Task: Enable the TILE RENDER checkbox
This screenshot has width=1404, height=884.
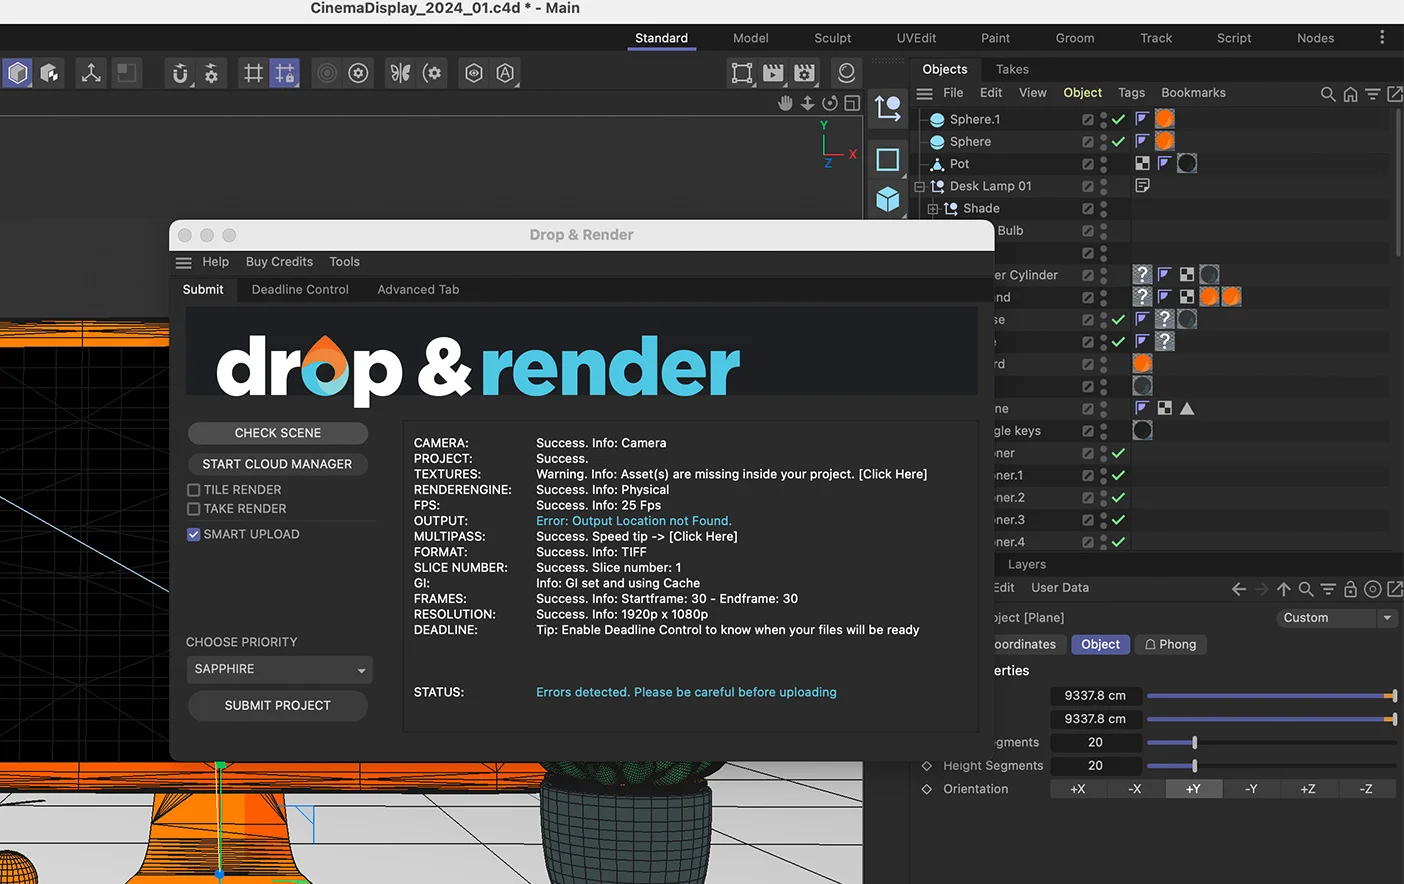Action: [x=194, y=490]
